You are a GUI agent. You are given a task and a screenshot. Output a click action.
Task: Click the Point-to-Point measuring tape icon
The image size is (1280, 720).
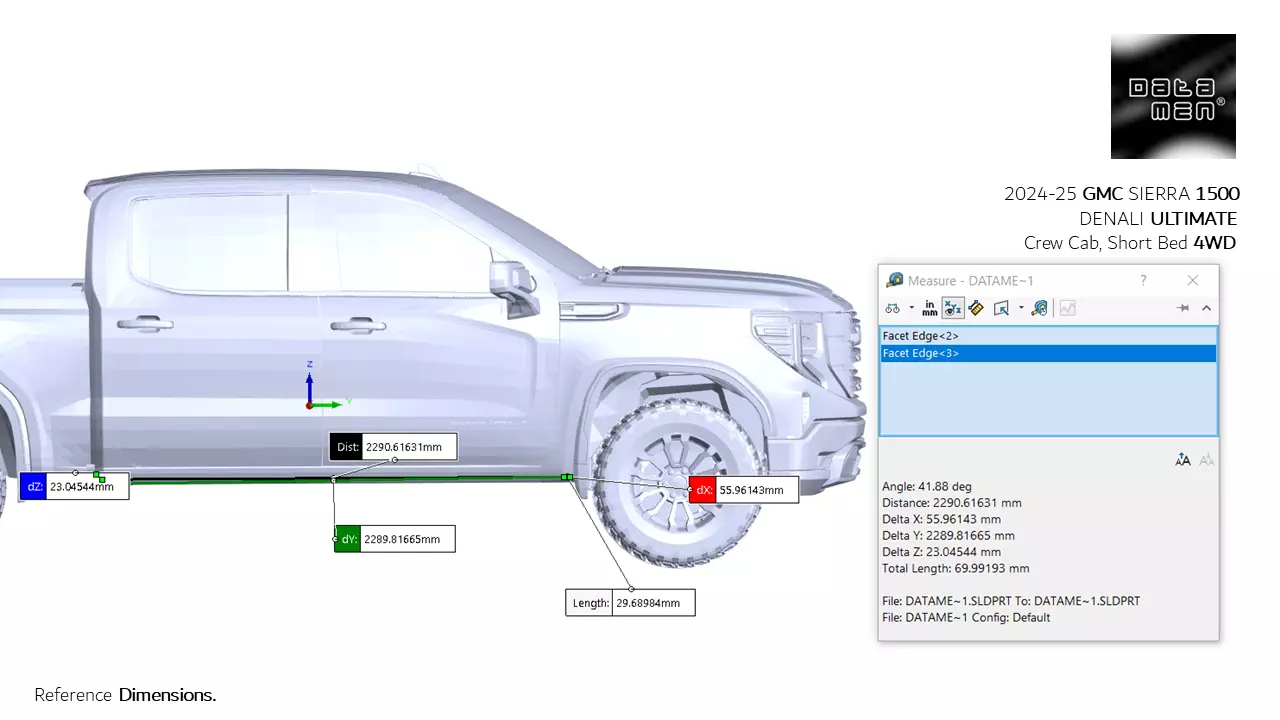(x=976, y=308)
